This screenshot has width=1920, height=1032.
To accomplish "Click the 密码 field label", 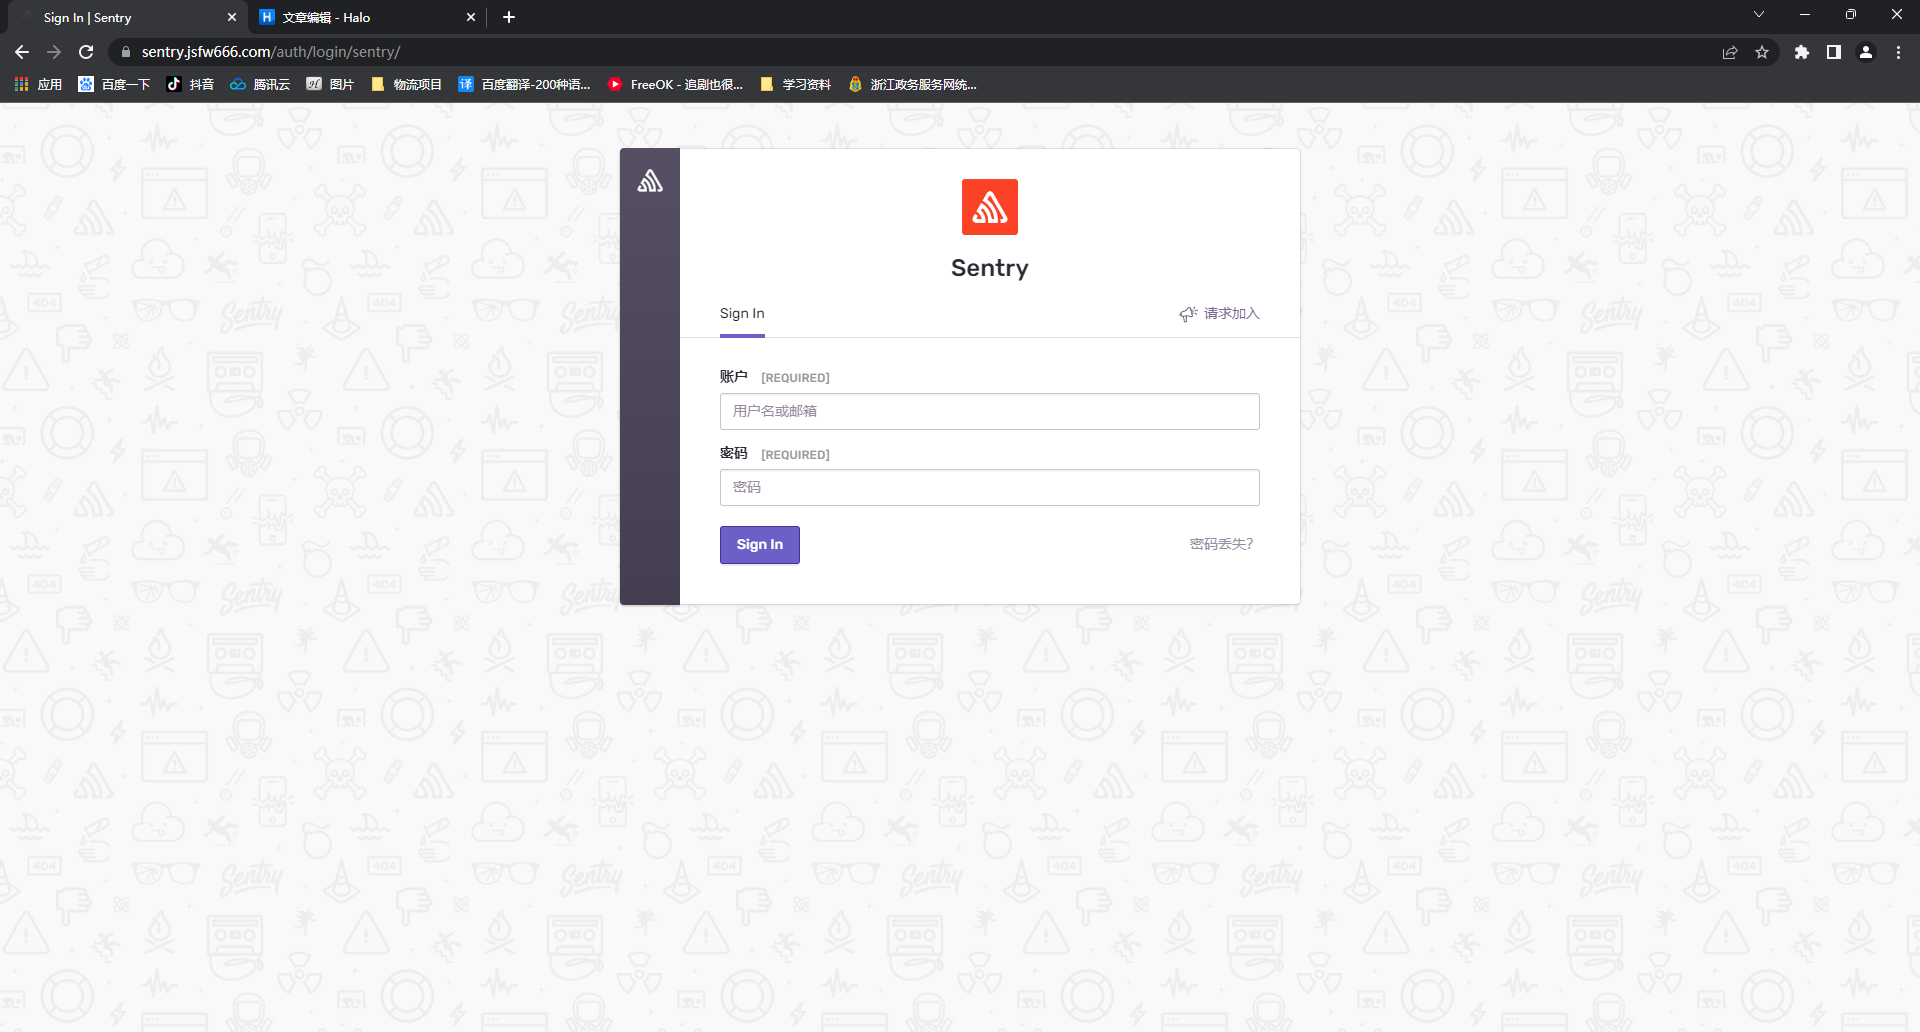I will (734, 454).
